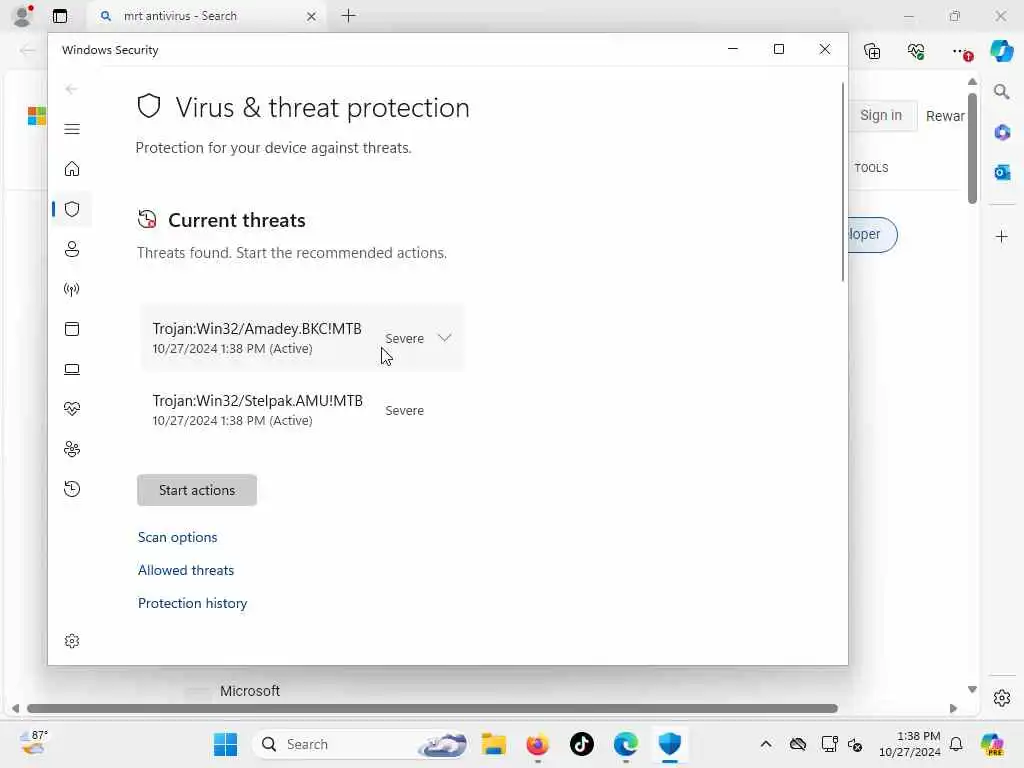The height and width of the screenshot is (768, 1024).
Task: Open a new browser tab with plus button
Action: pyautogui.click(x=349, y=16)
